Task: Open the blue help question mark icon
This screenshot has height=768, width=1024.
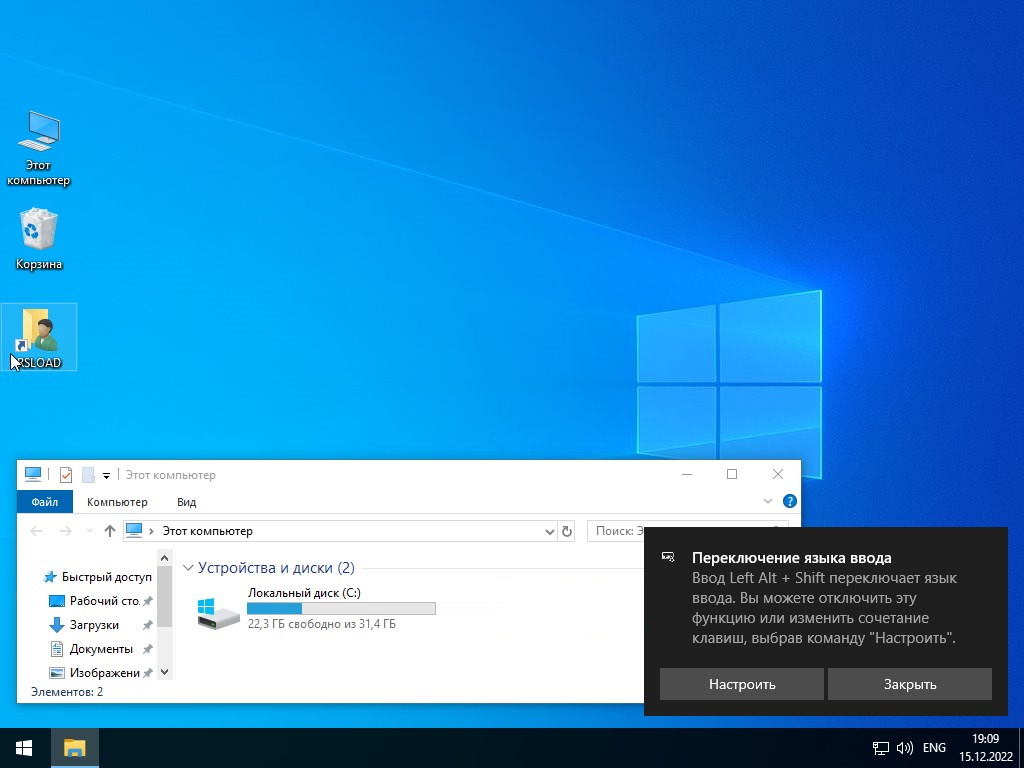Action: [789, 502]
